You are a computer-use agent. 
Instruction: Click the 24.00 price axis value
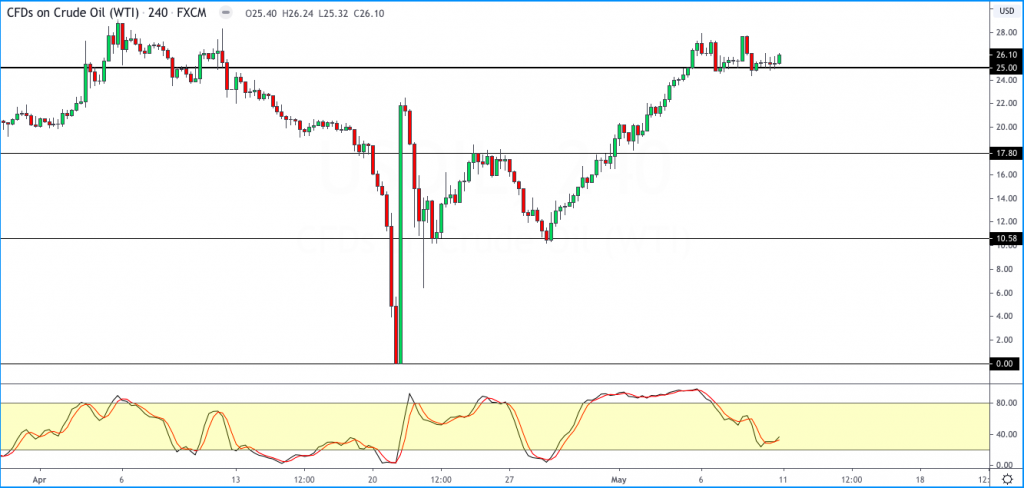pyautogui.click(x=1006, y=80)
